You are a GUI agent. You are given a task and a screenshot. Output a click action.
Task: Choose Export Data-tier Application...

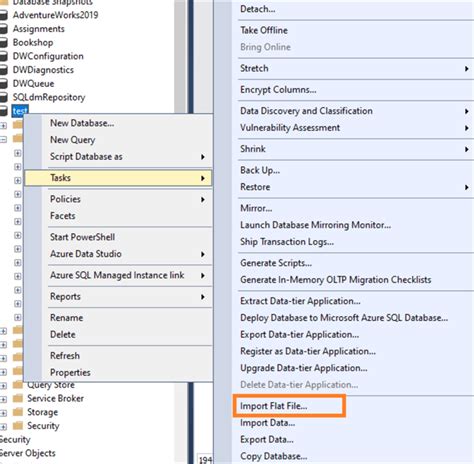coord(345,334)
